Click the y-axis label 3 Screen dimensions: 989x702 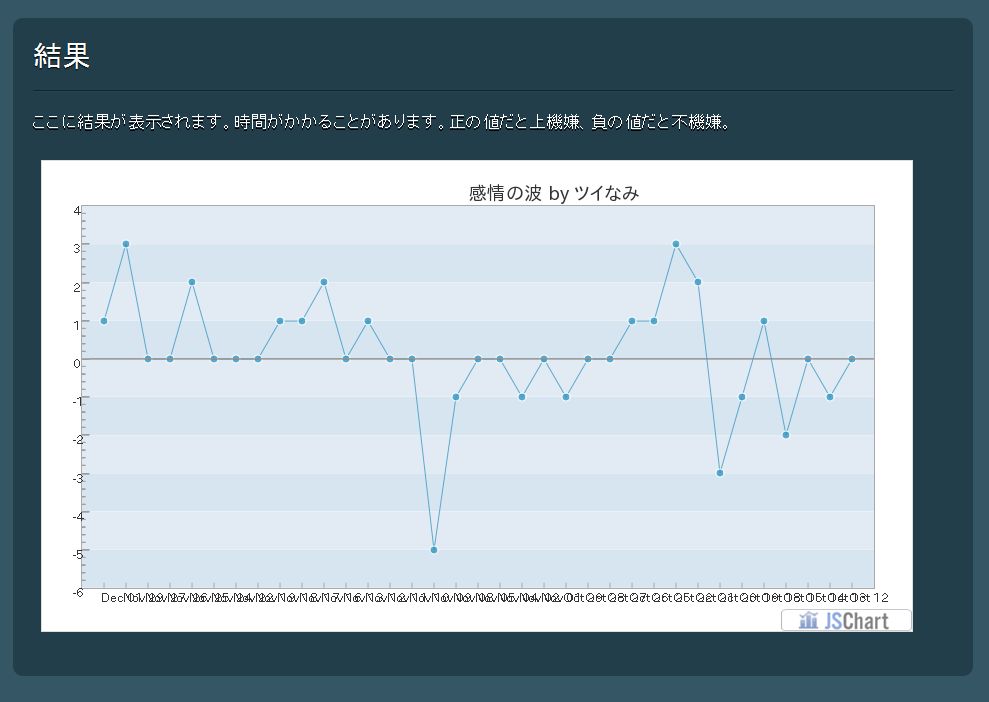[x=77, y=249]
